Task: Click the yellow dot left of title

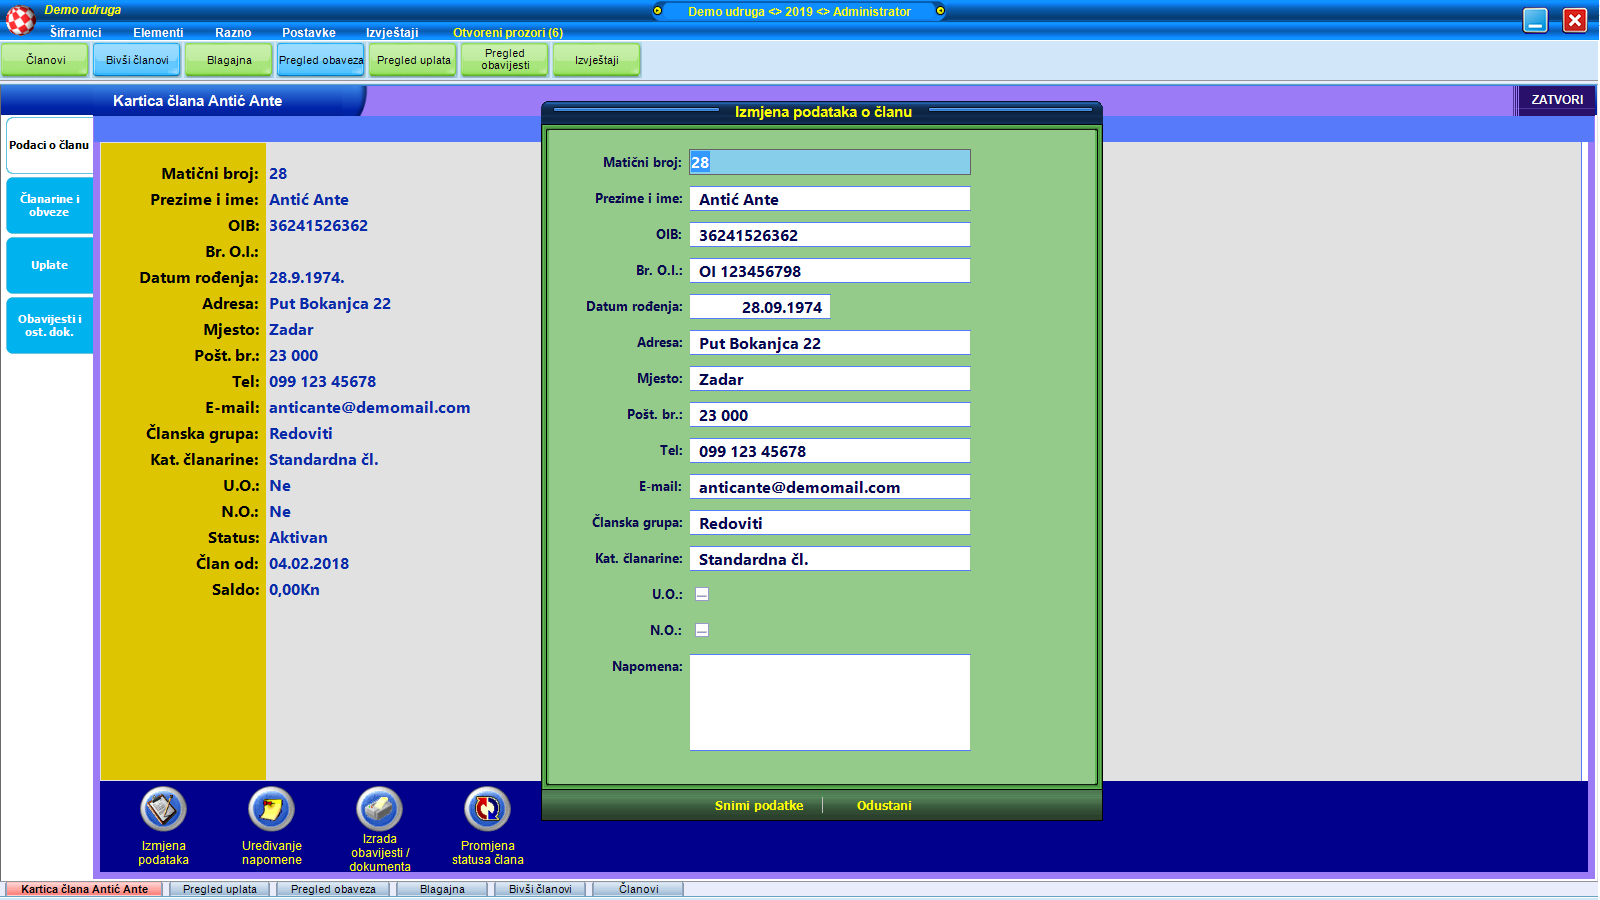Action: coord(657,11)
